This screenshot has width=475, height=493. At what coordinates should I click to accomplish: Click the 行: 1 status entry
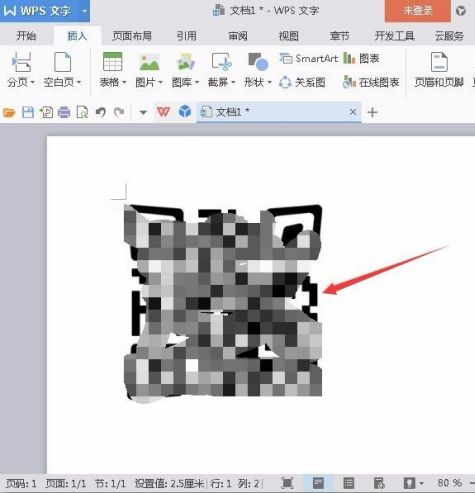click(221, 483)
